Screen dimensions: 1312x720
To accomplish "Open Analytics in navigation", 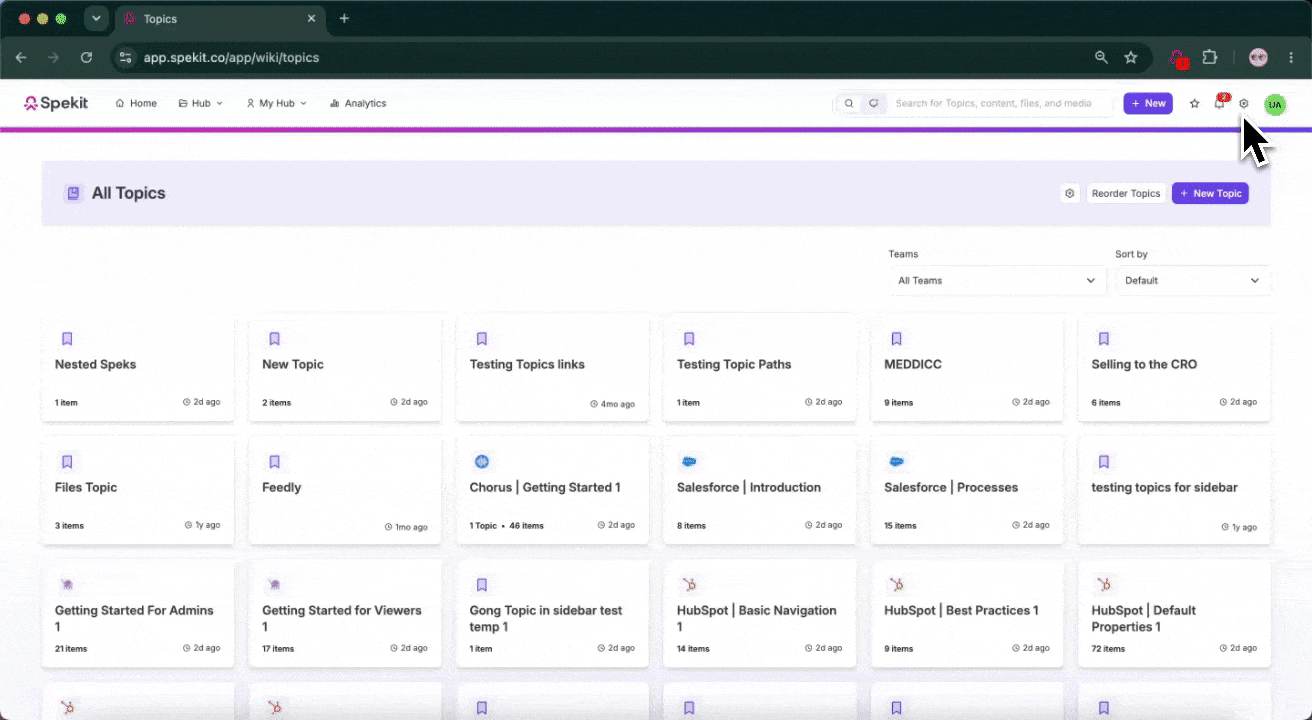I will coord(358,103).
